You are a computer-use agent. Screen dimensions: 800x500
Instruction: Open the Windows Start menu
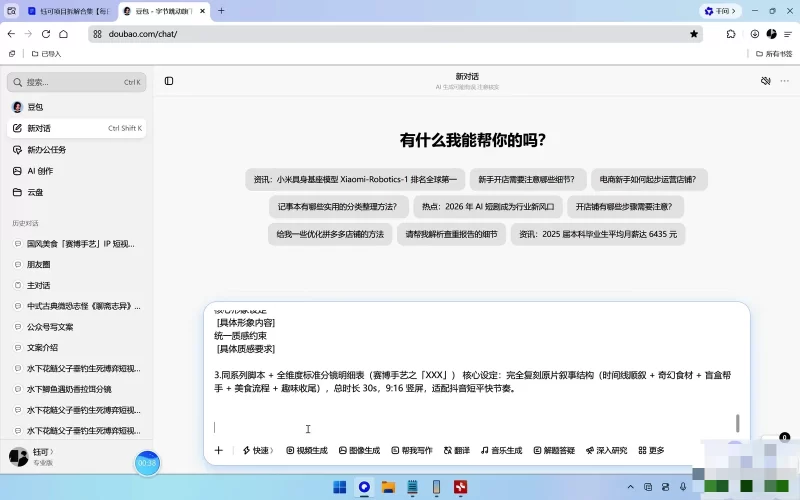click(x=339, y=487)
